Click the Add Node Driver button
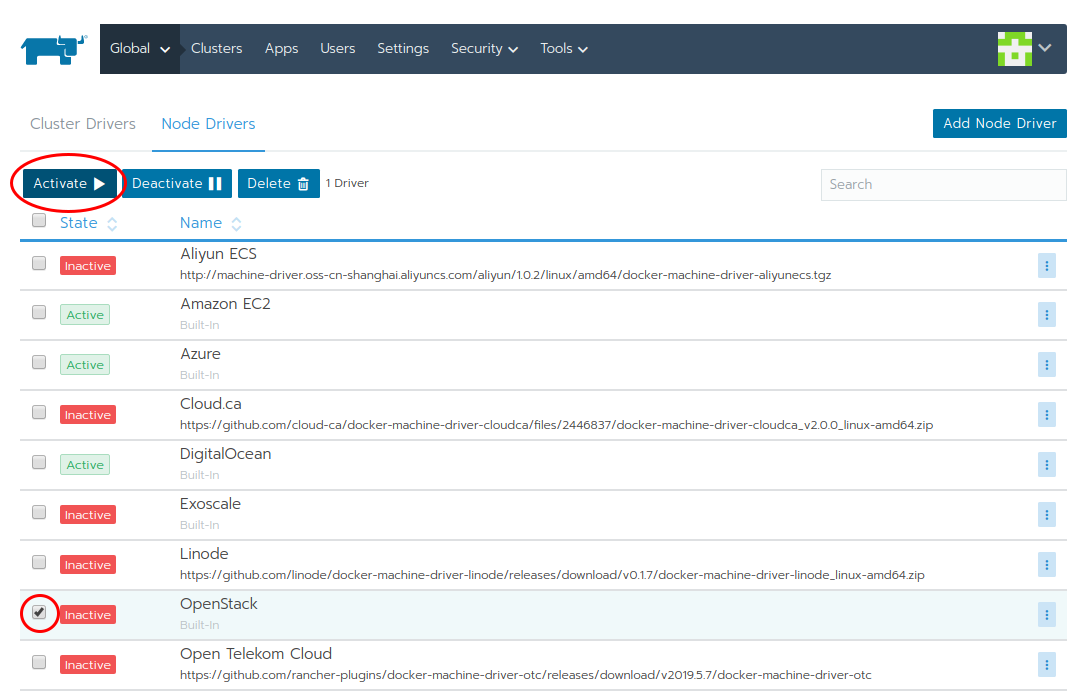Image resolution: width=1079 pixels, height=696 pixels. coord(999,123)
